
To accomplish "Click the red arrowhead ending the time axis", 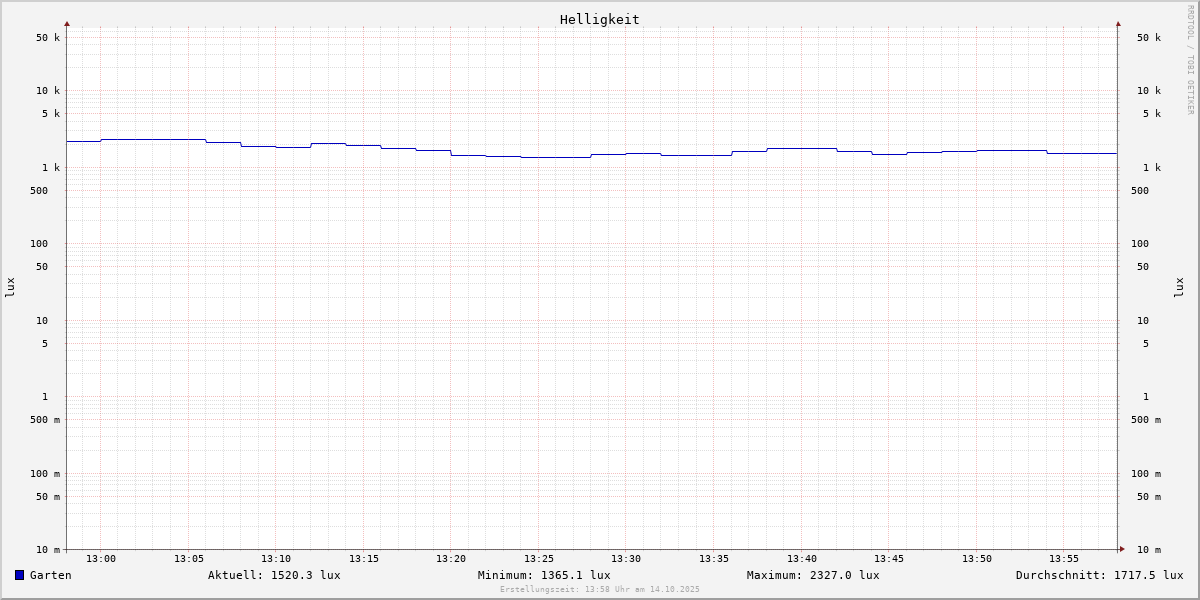I will pos(1122,549).
